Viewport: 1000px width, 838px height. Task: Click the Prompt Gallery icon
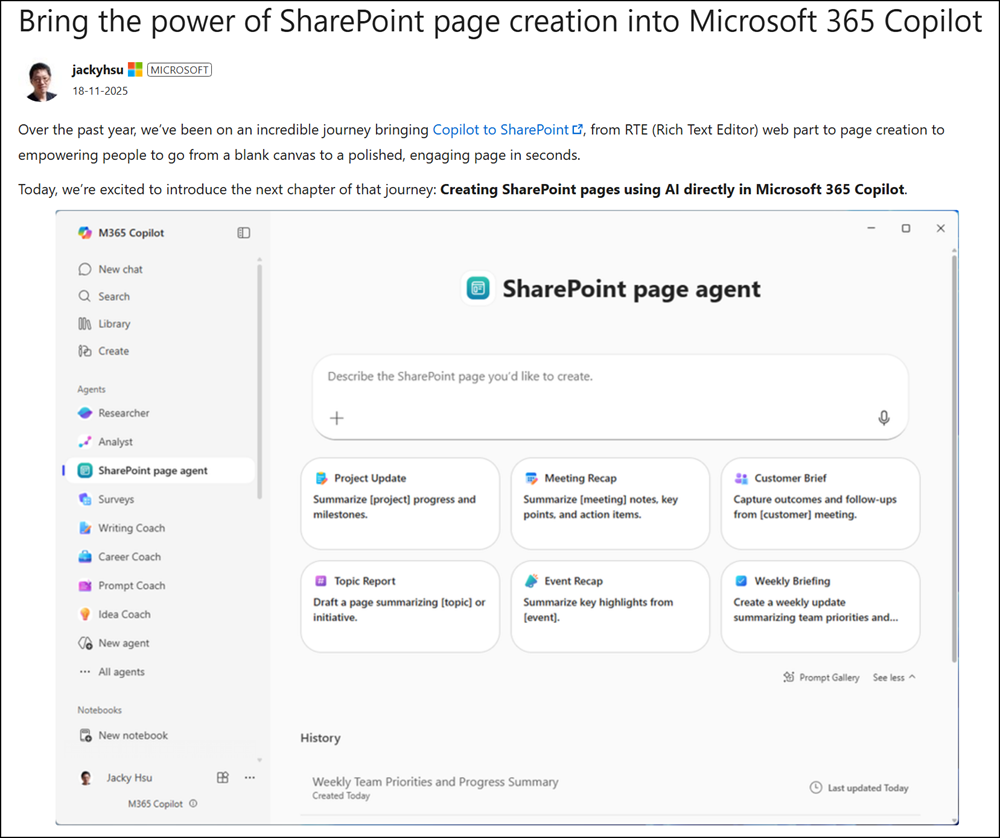tap(789, 677)
